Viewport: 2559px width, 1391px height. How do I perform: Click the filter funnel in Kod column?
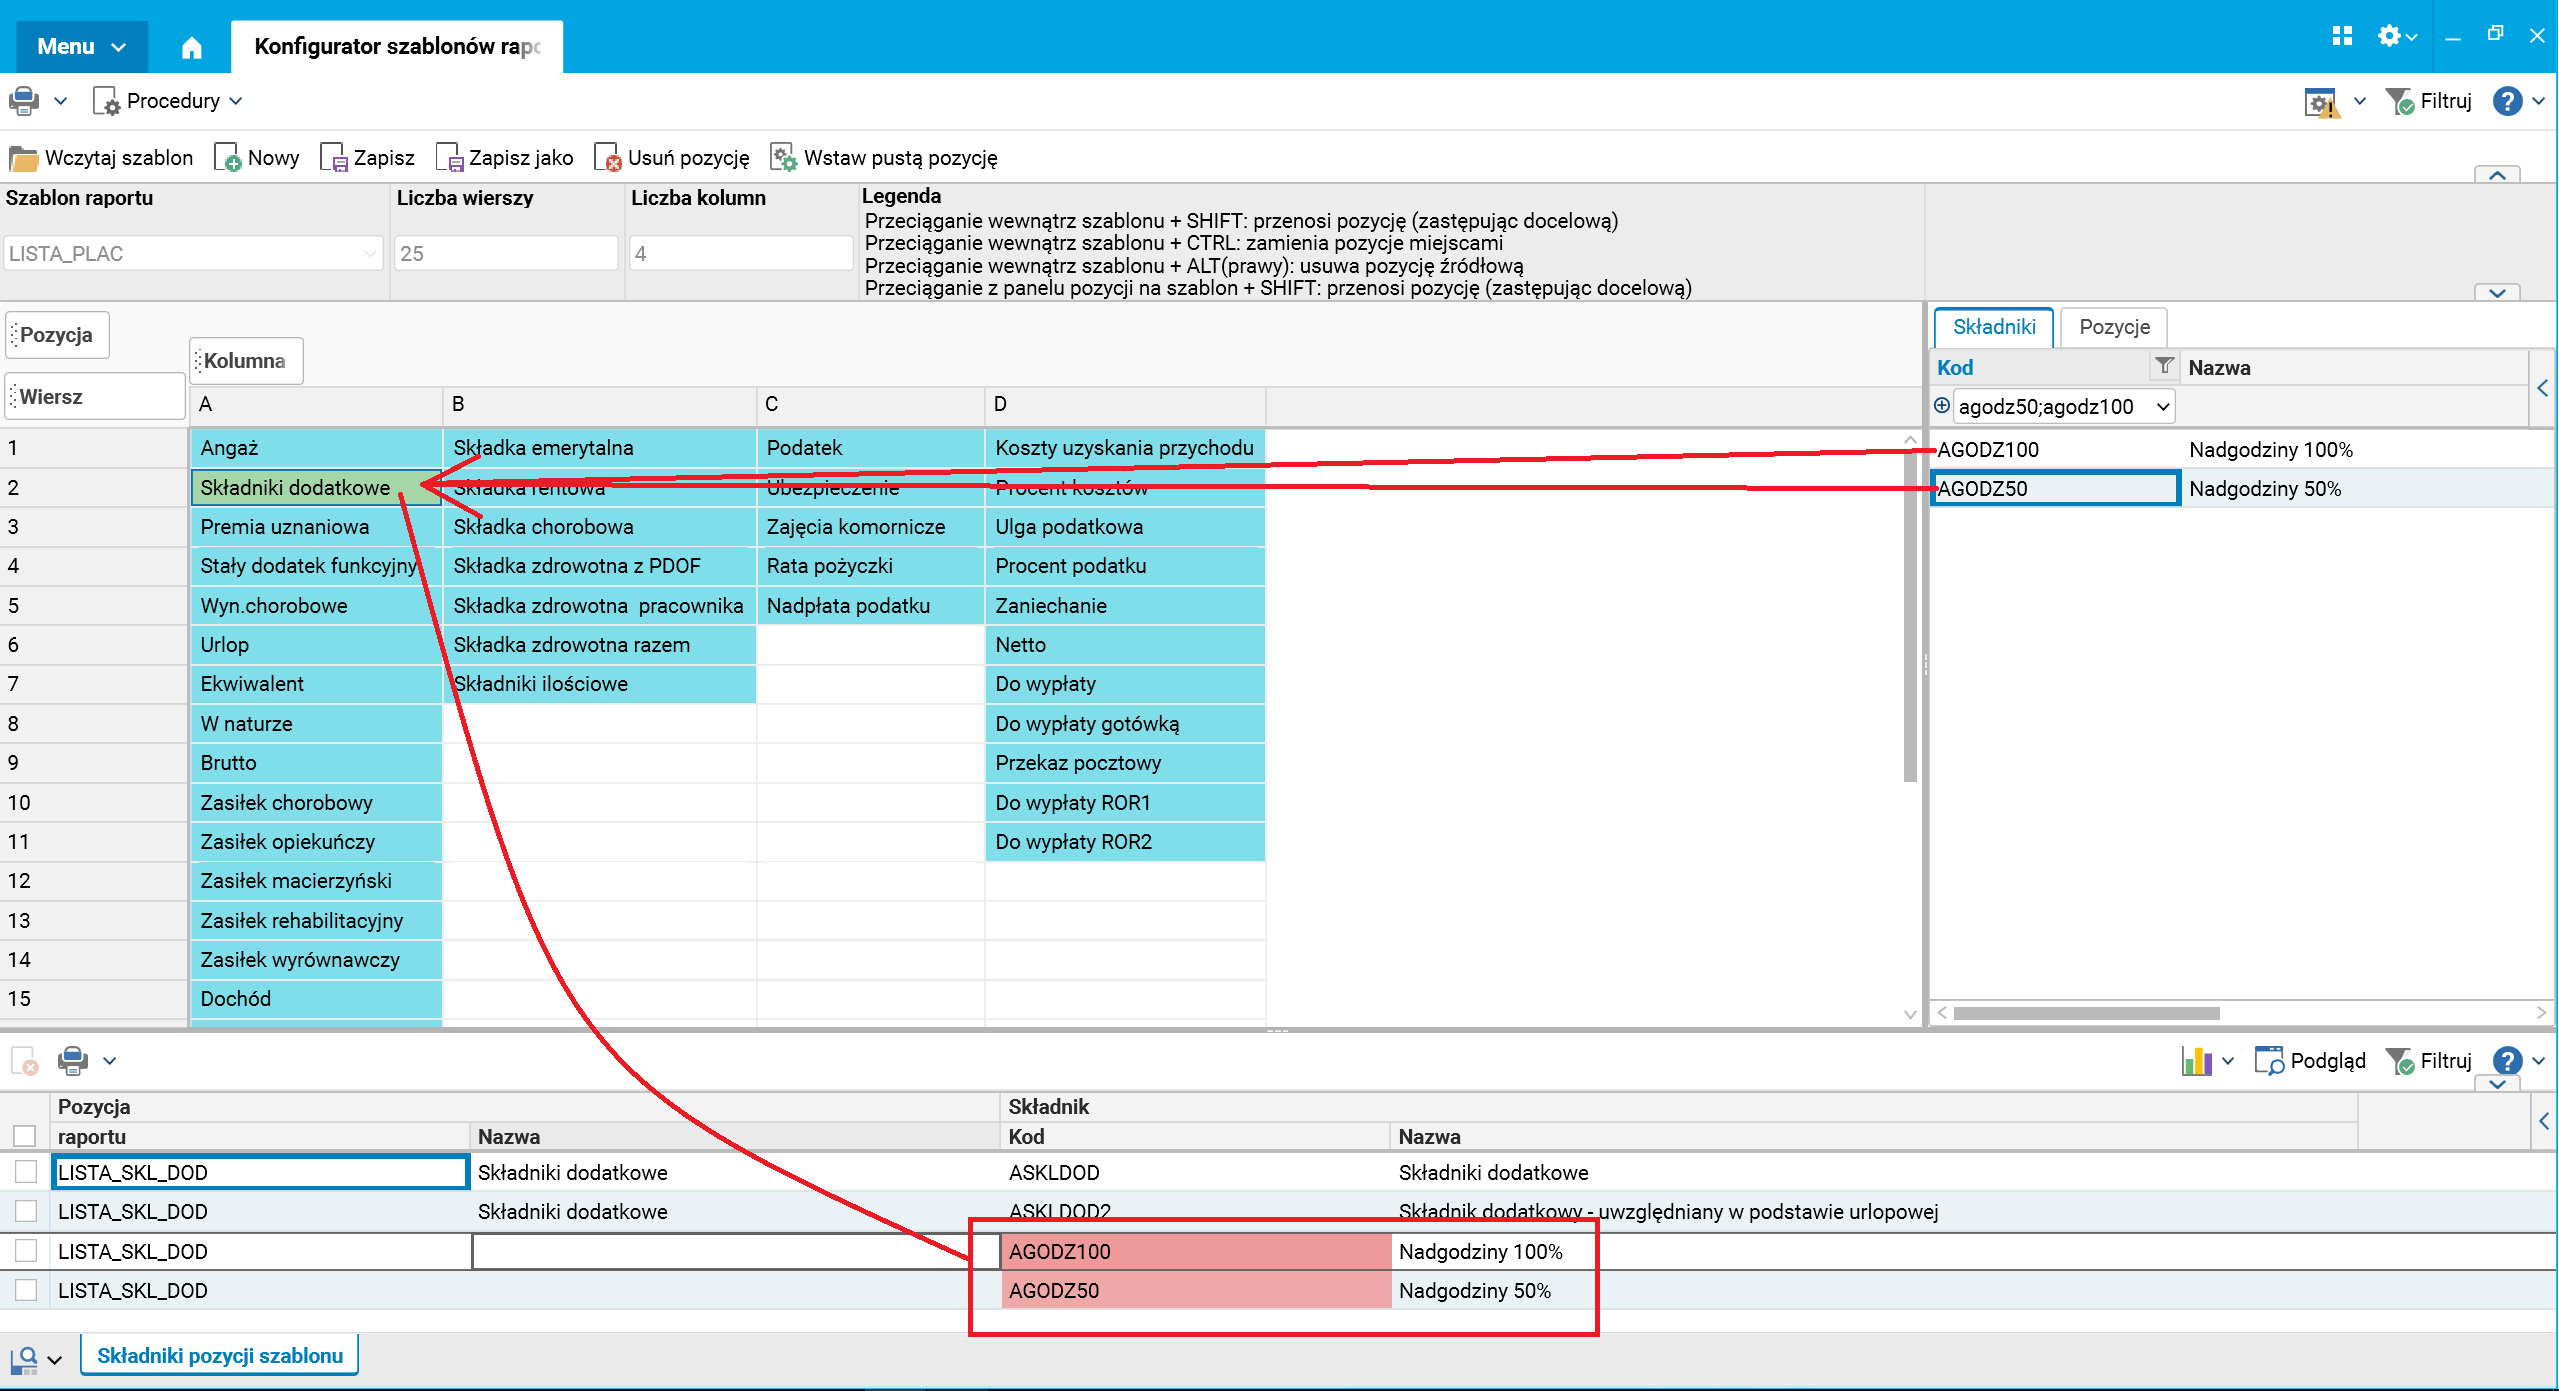point(2164,366)
